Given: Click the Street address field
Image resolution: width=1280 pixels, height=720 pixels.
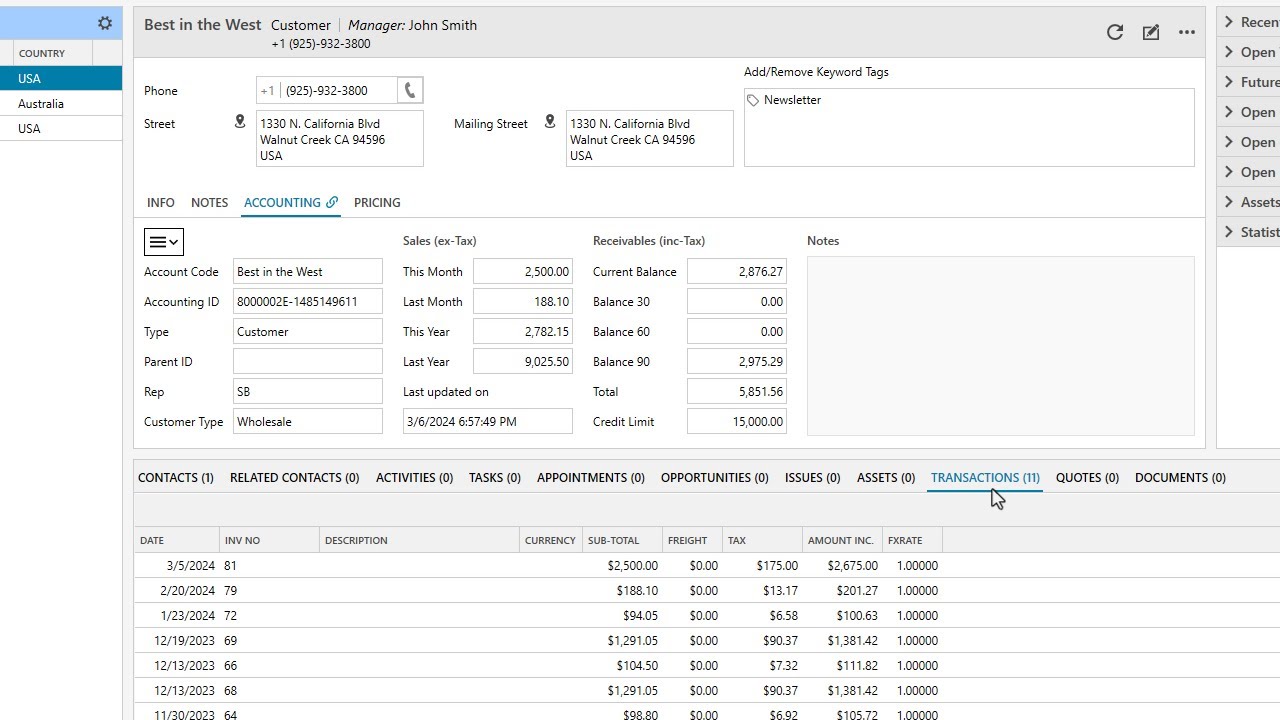Looking at the screenshot, I should [x=340, y=138].
